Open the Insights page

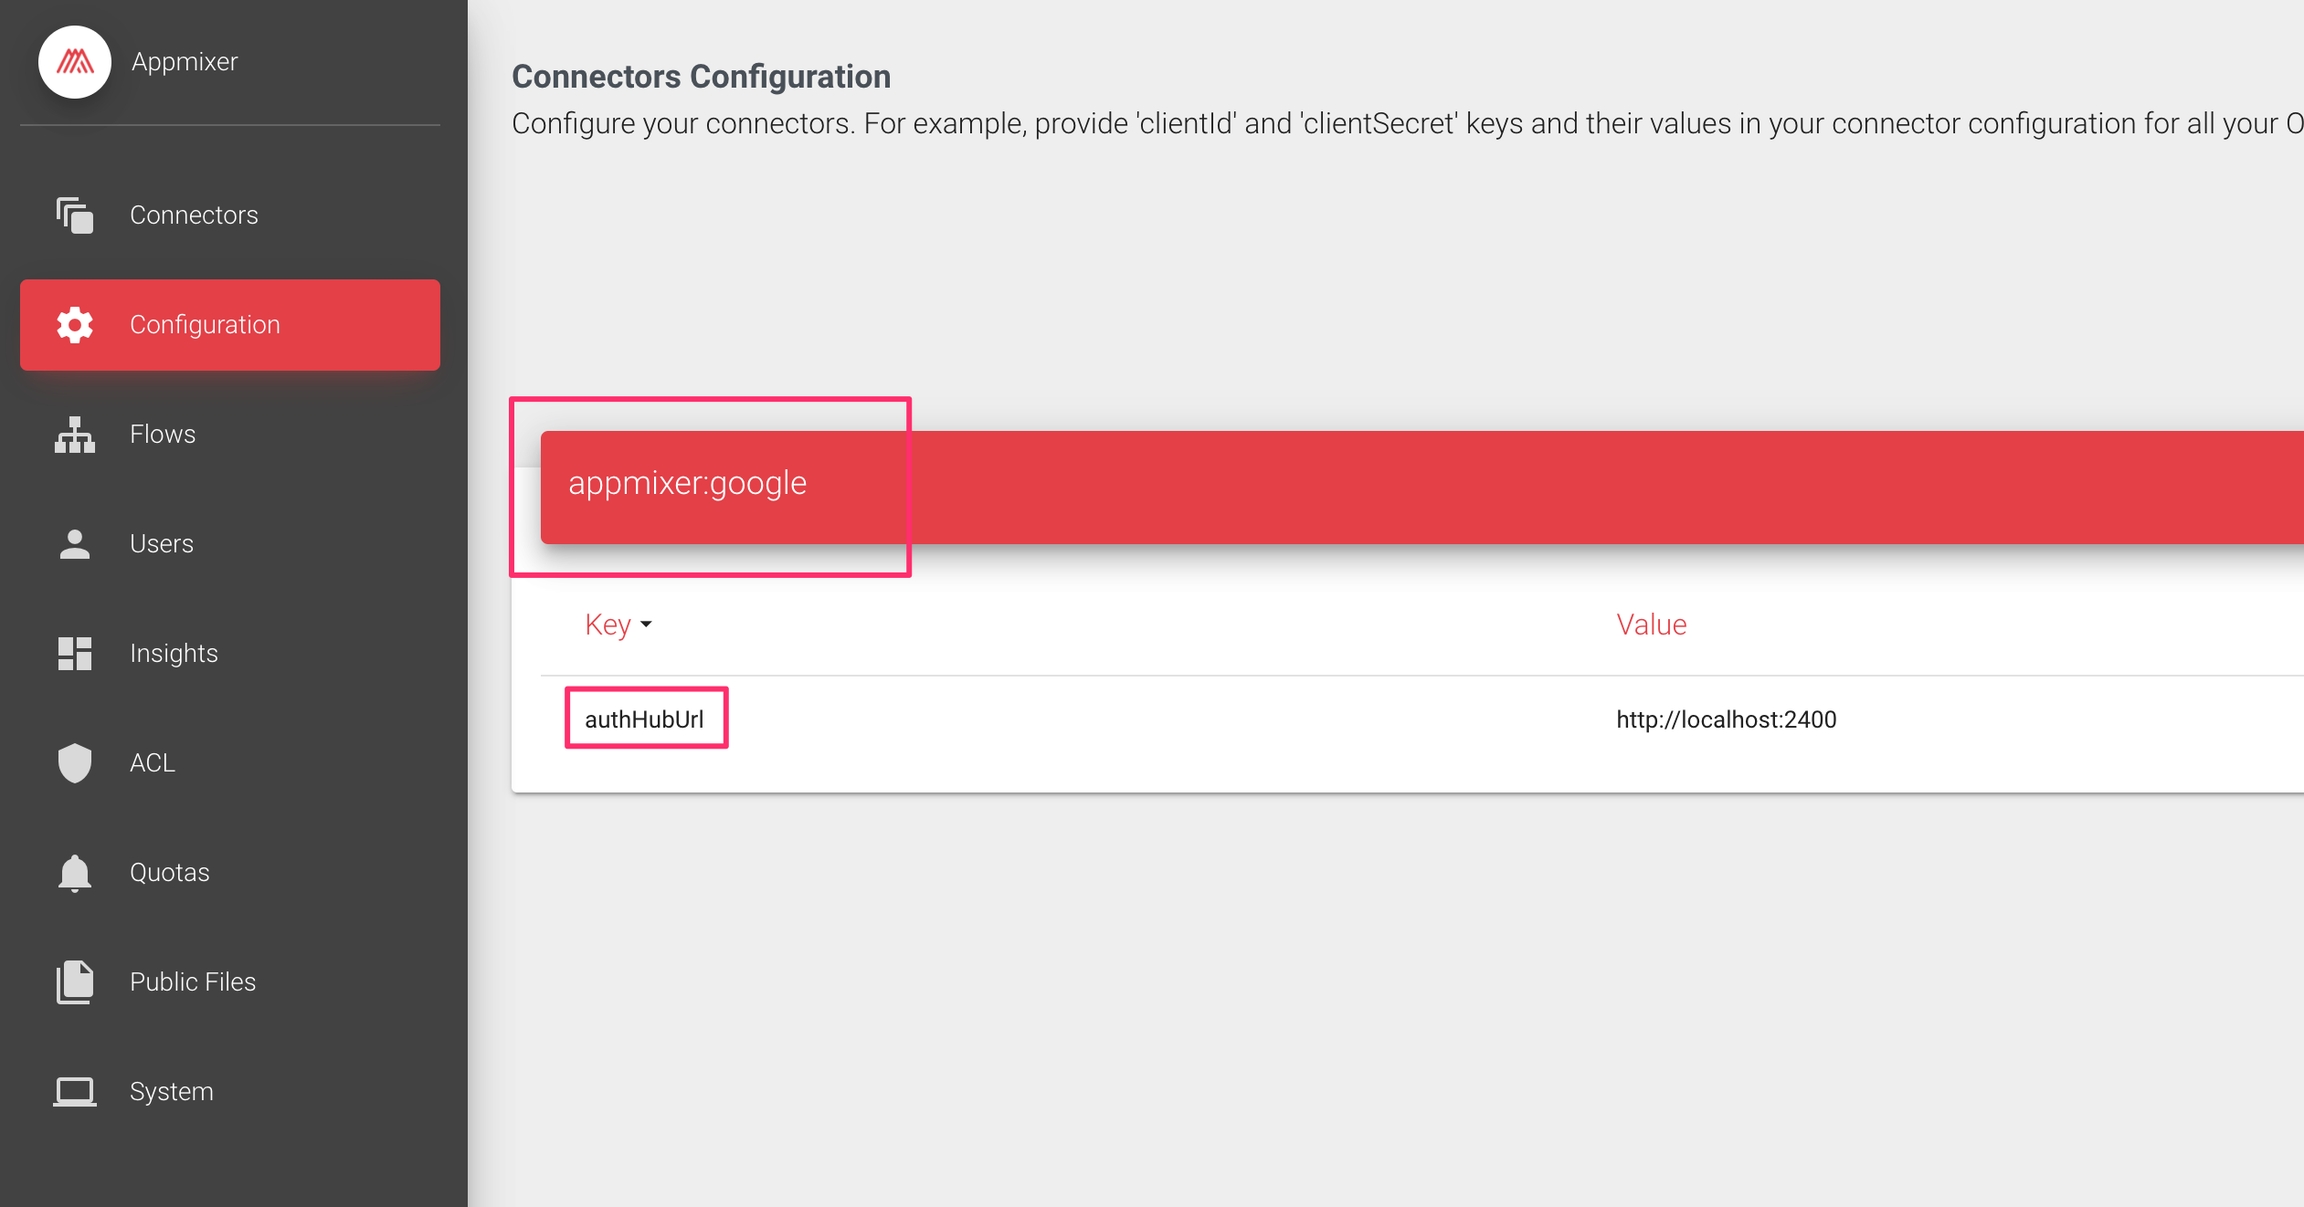174,653
